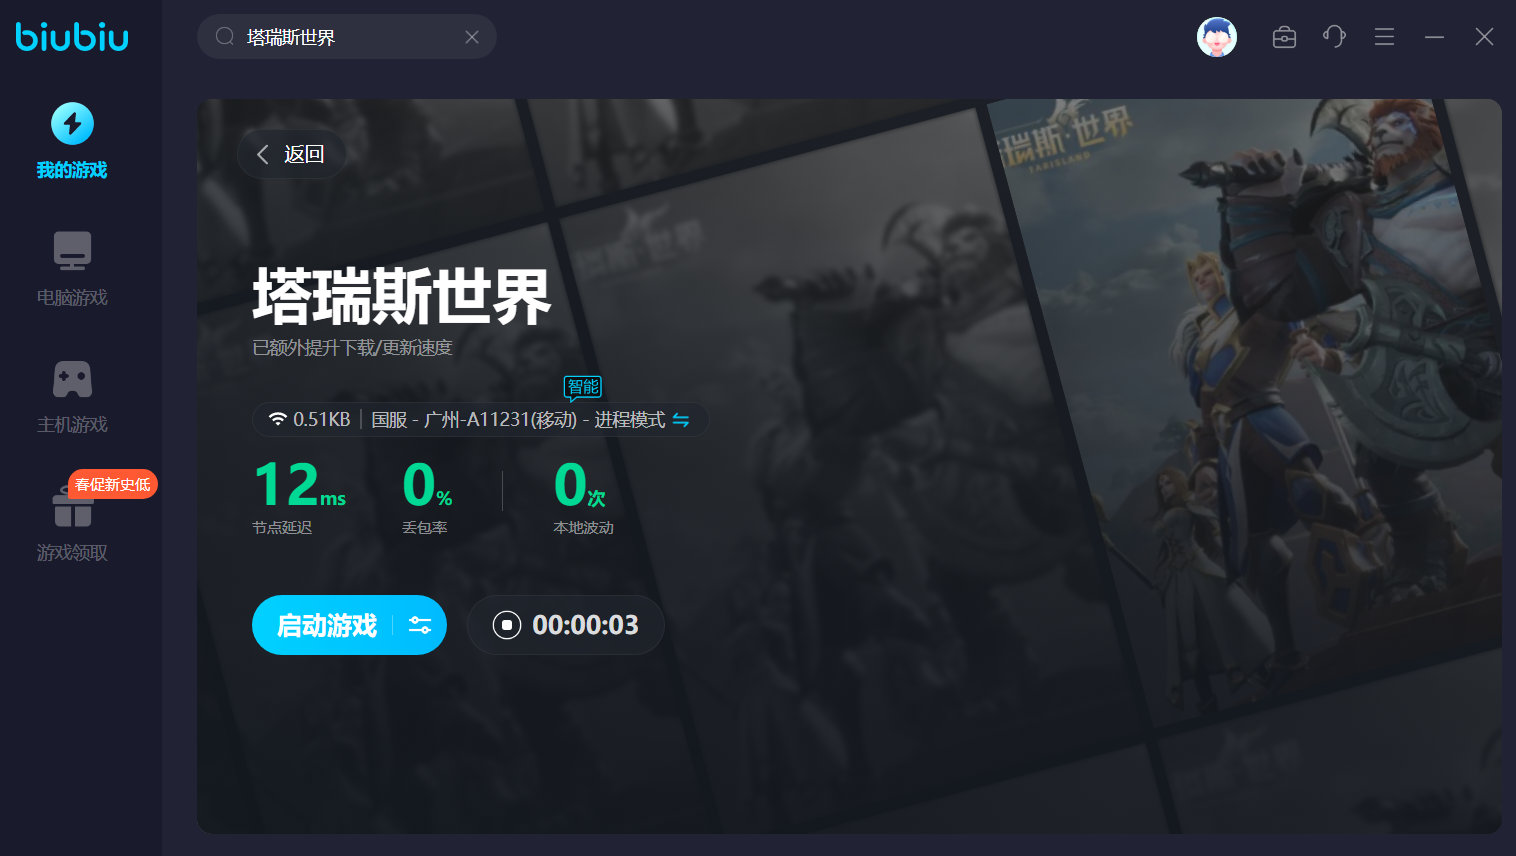Open launch settings sliders icon

tap(420, 625)
